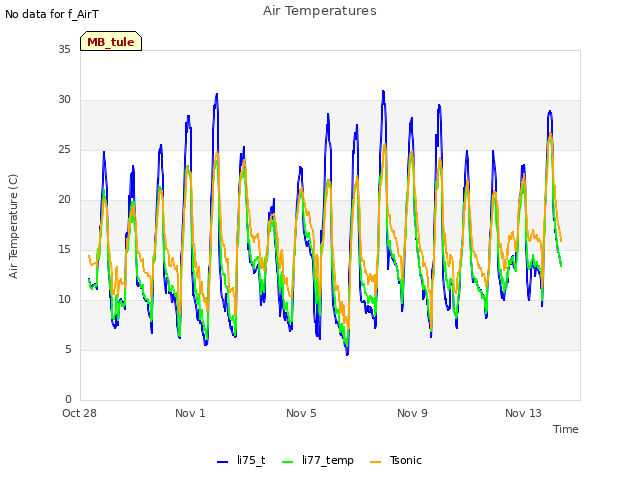Screen dimensions: 640x480
Task: Click the 'No data for f_AirT' message
Action: [x=52, y=14]
